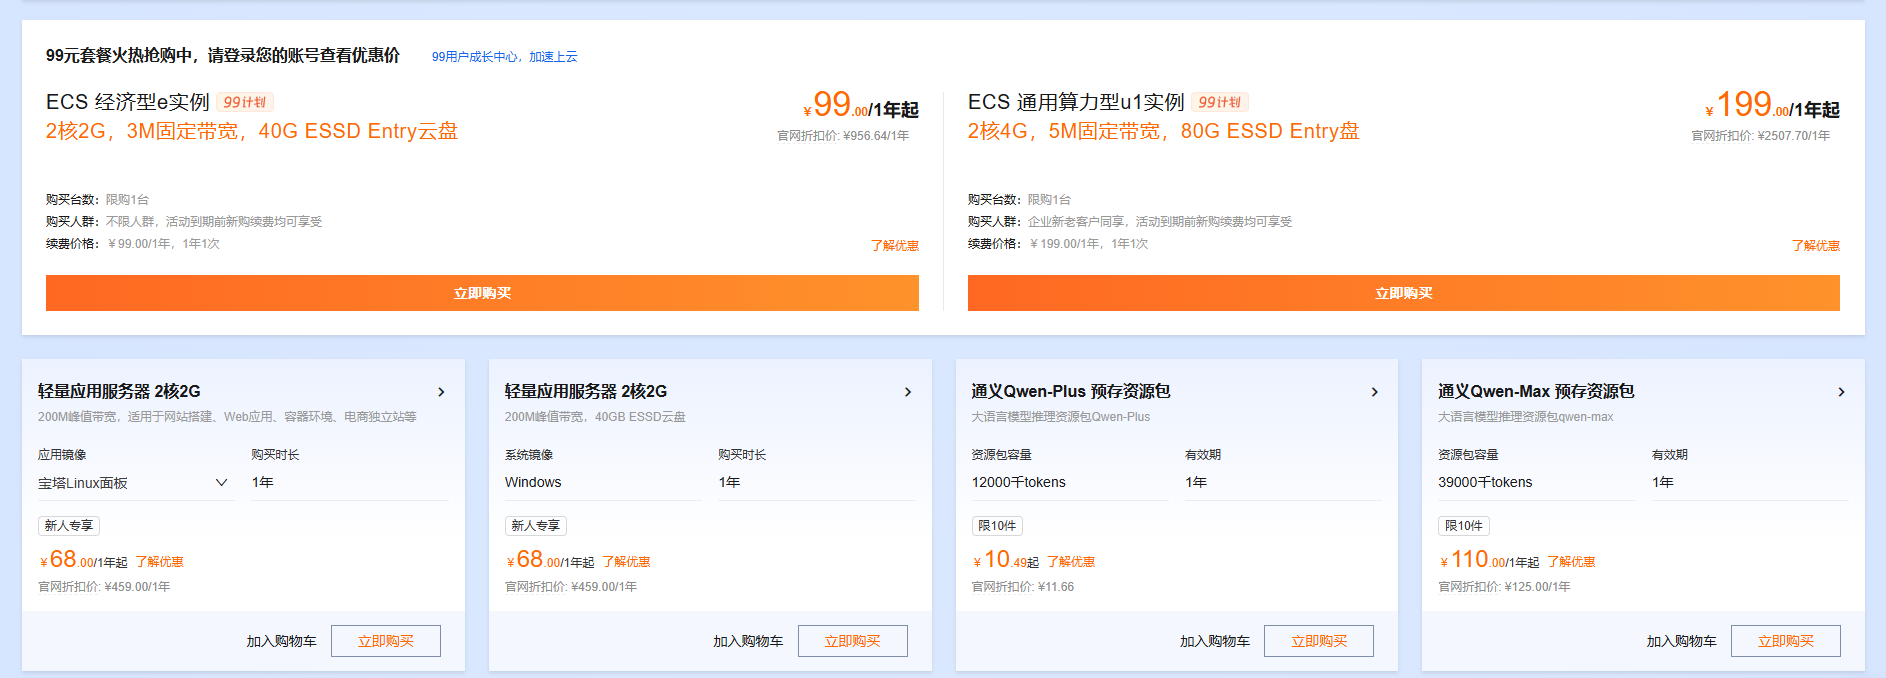Click the 99计划 tag beside ECS 经济型e实例

point(245,102)
